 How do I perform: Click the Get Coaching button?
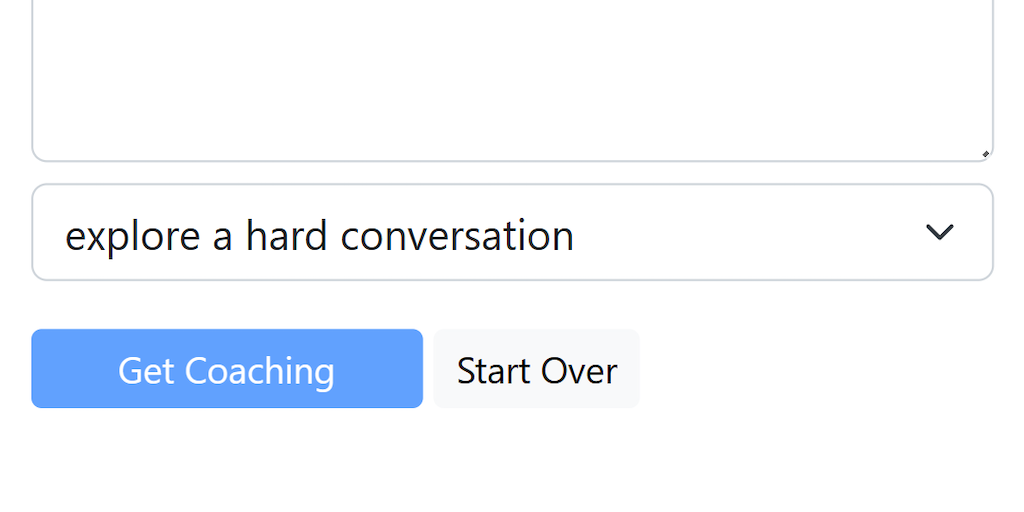tap(227, 369)
